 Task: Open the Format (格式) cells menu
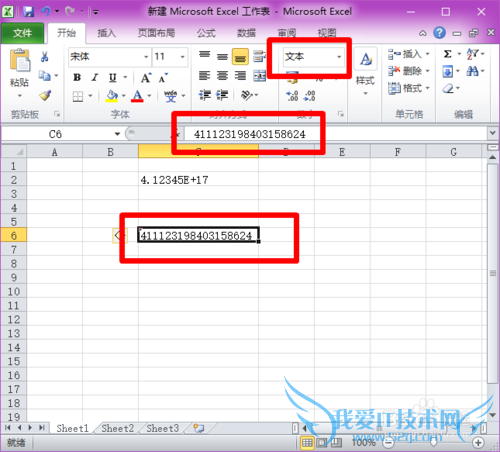[409, 88]
